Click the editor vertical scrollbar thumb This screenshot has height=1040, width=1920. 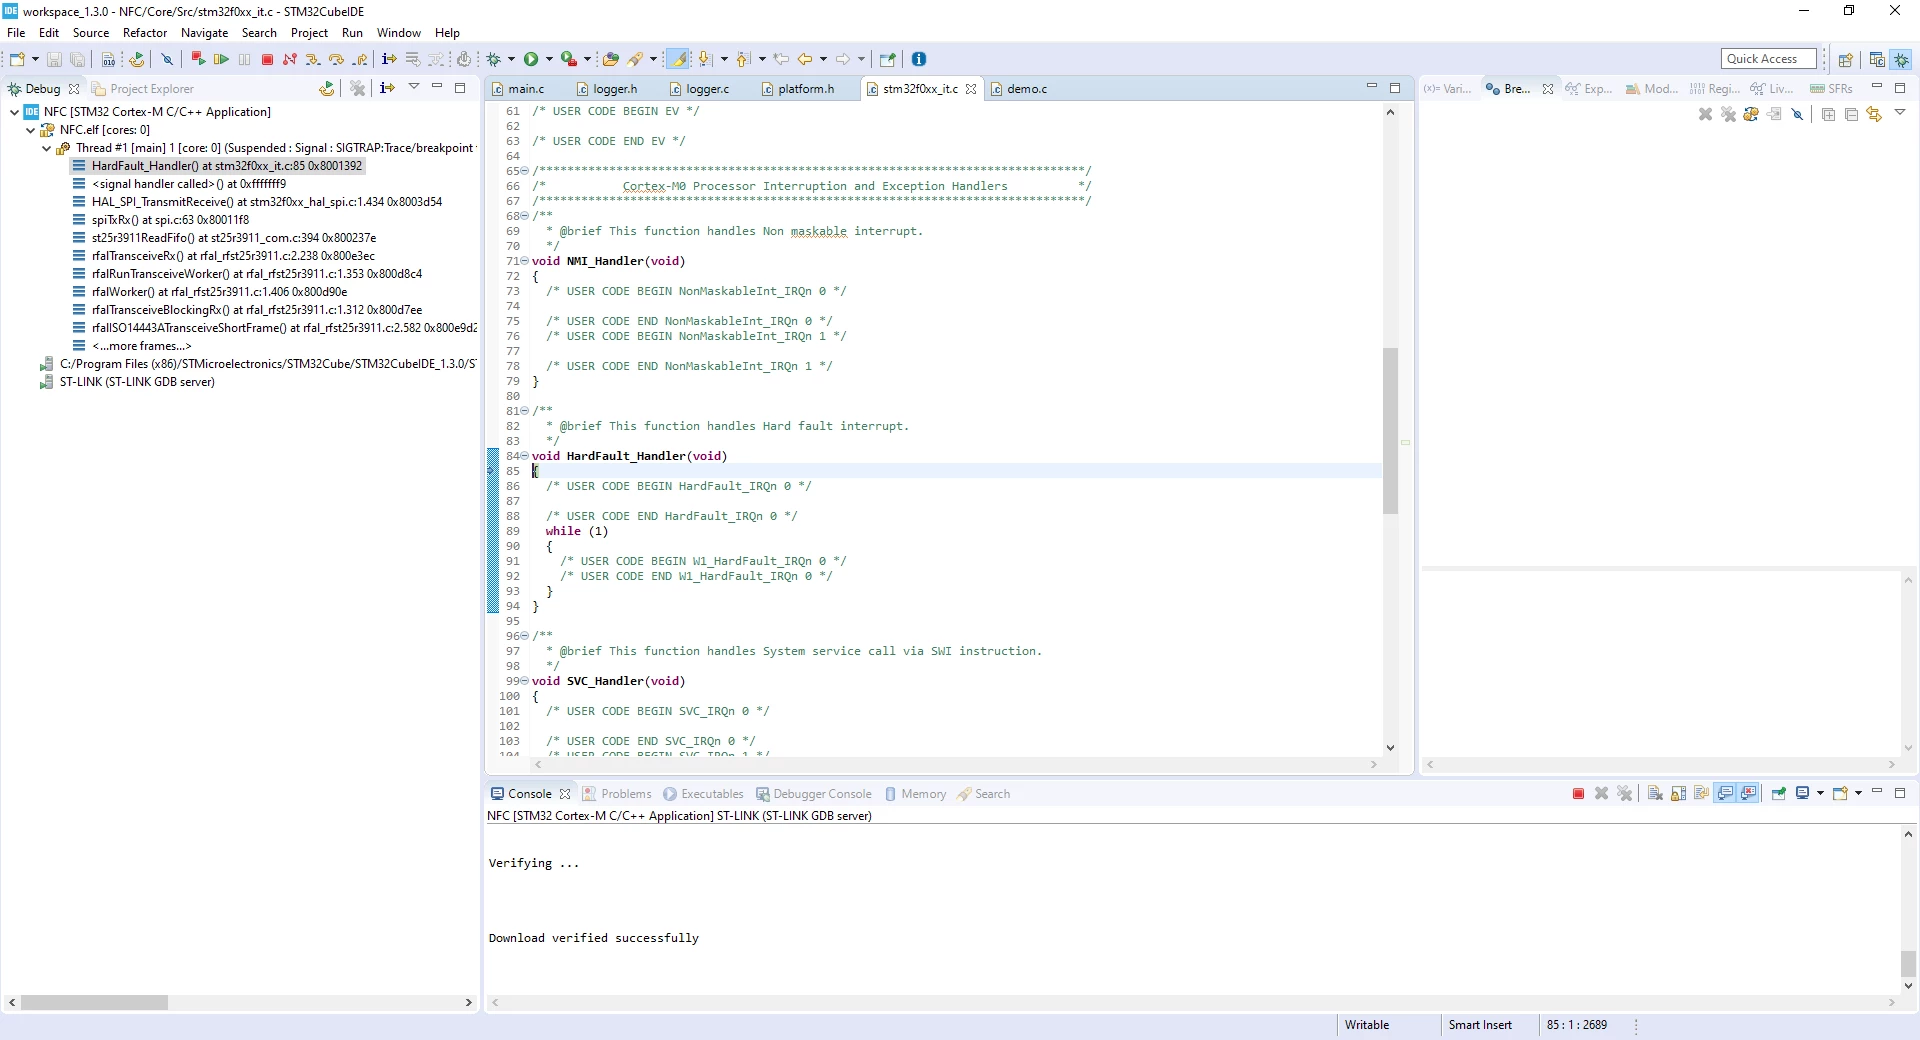coord(1390,430)
